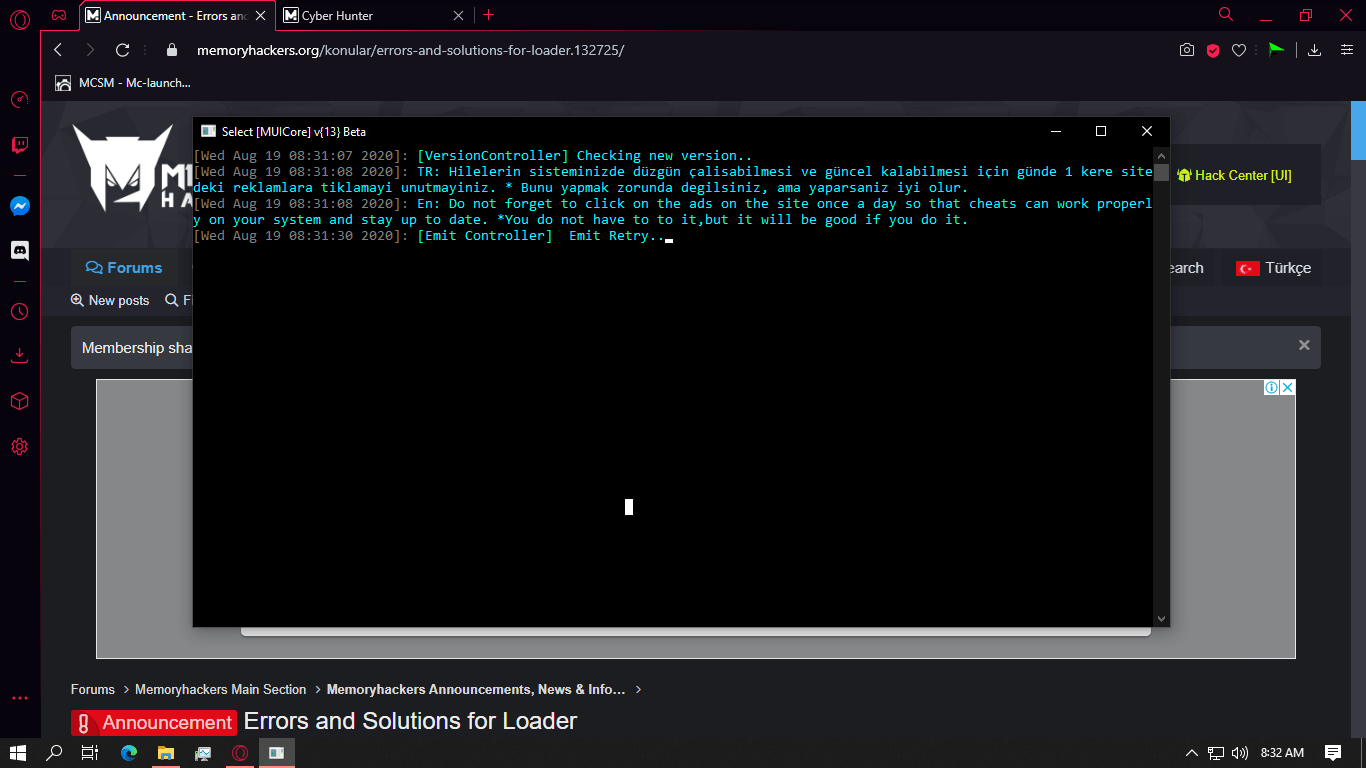Open the Extensions cube icon

click(x=19, y=401)
